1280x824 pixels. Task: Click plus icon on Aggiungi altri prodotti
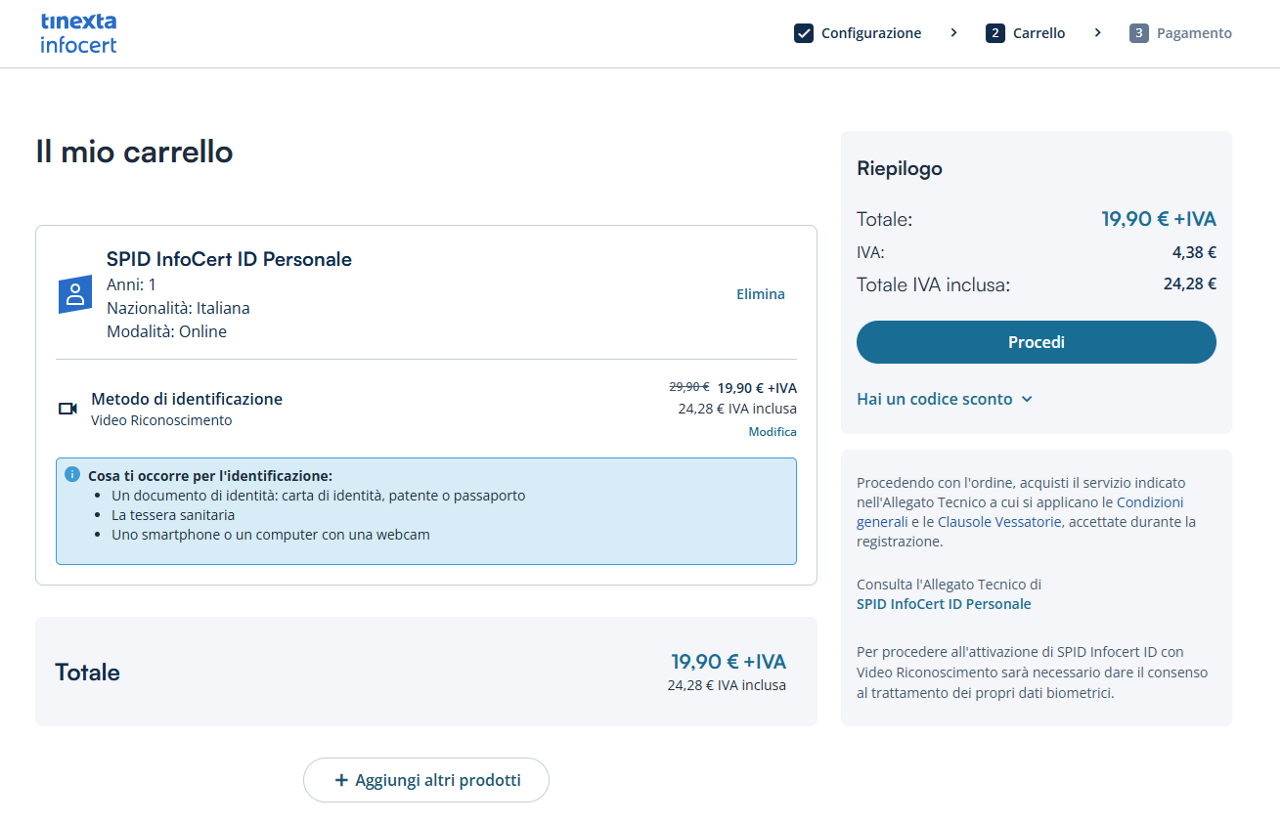coord(341,780)
